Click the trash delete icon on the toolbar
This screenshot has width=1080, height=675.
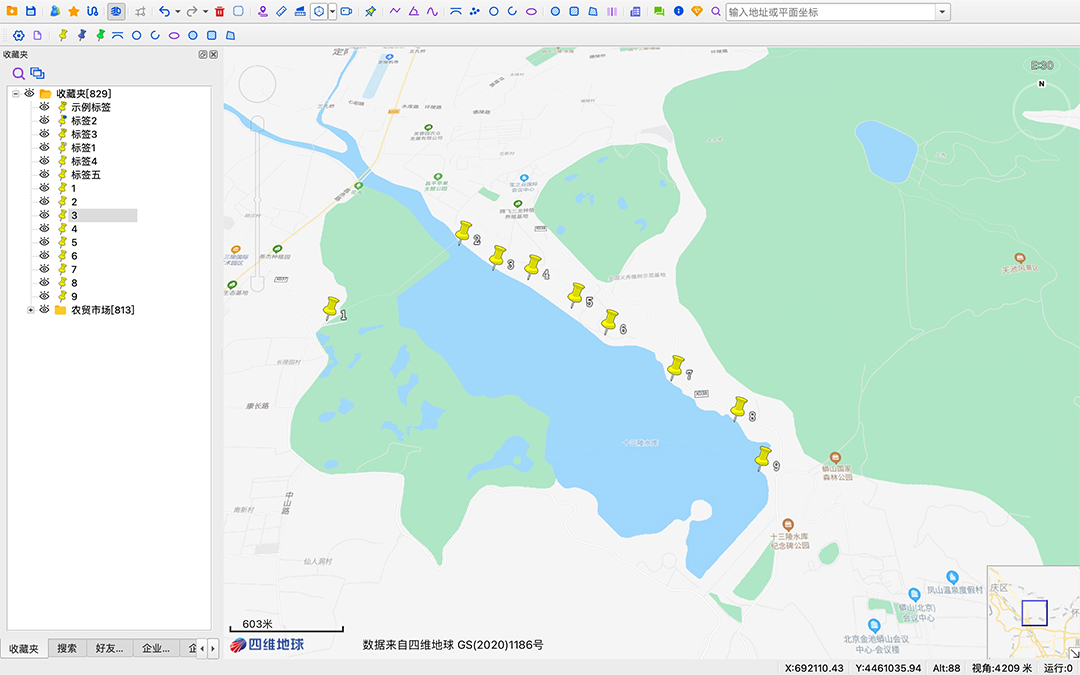(x=219, y=11)
